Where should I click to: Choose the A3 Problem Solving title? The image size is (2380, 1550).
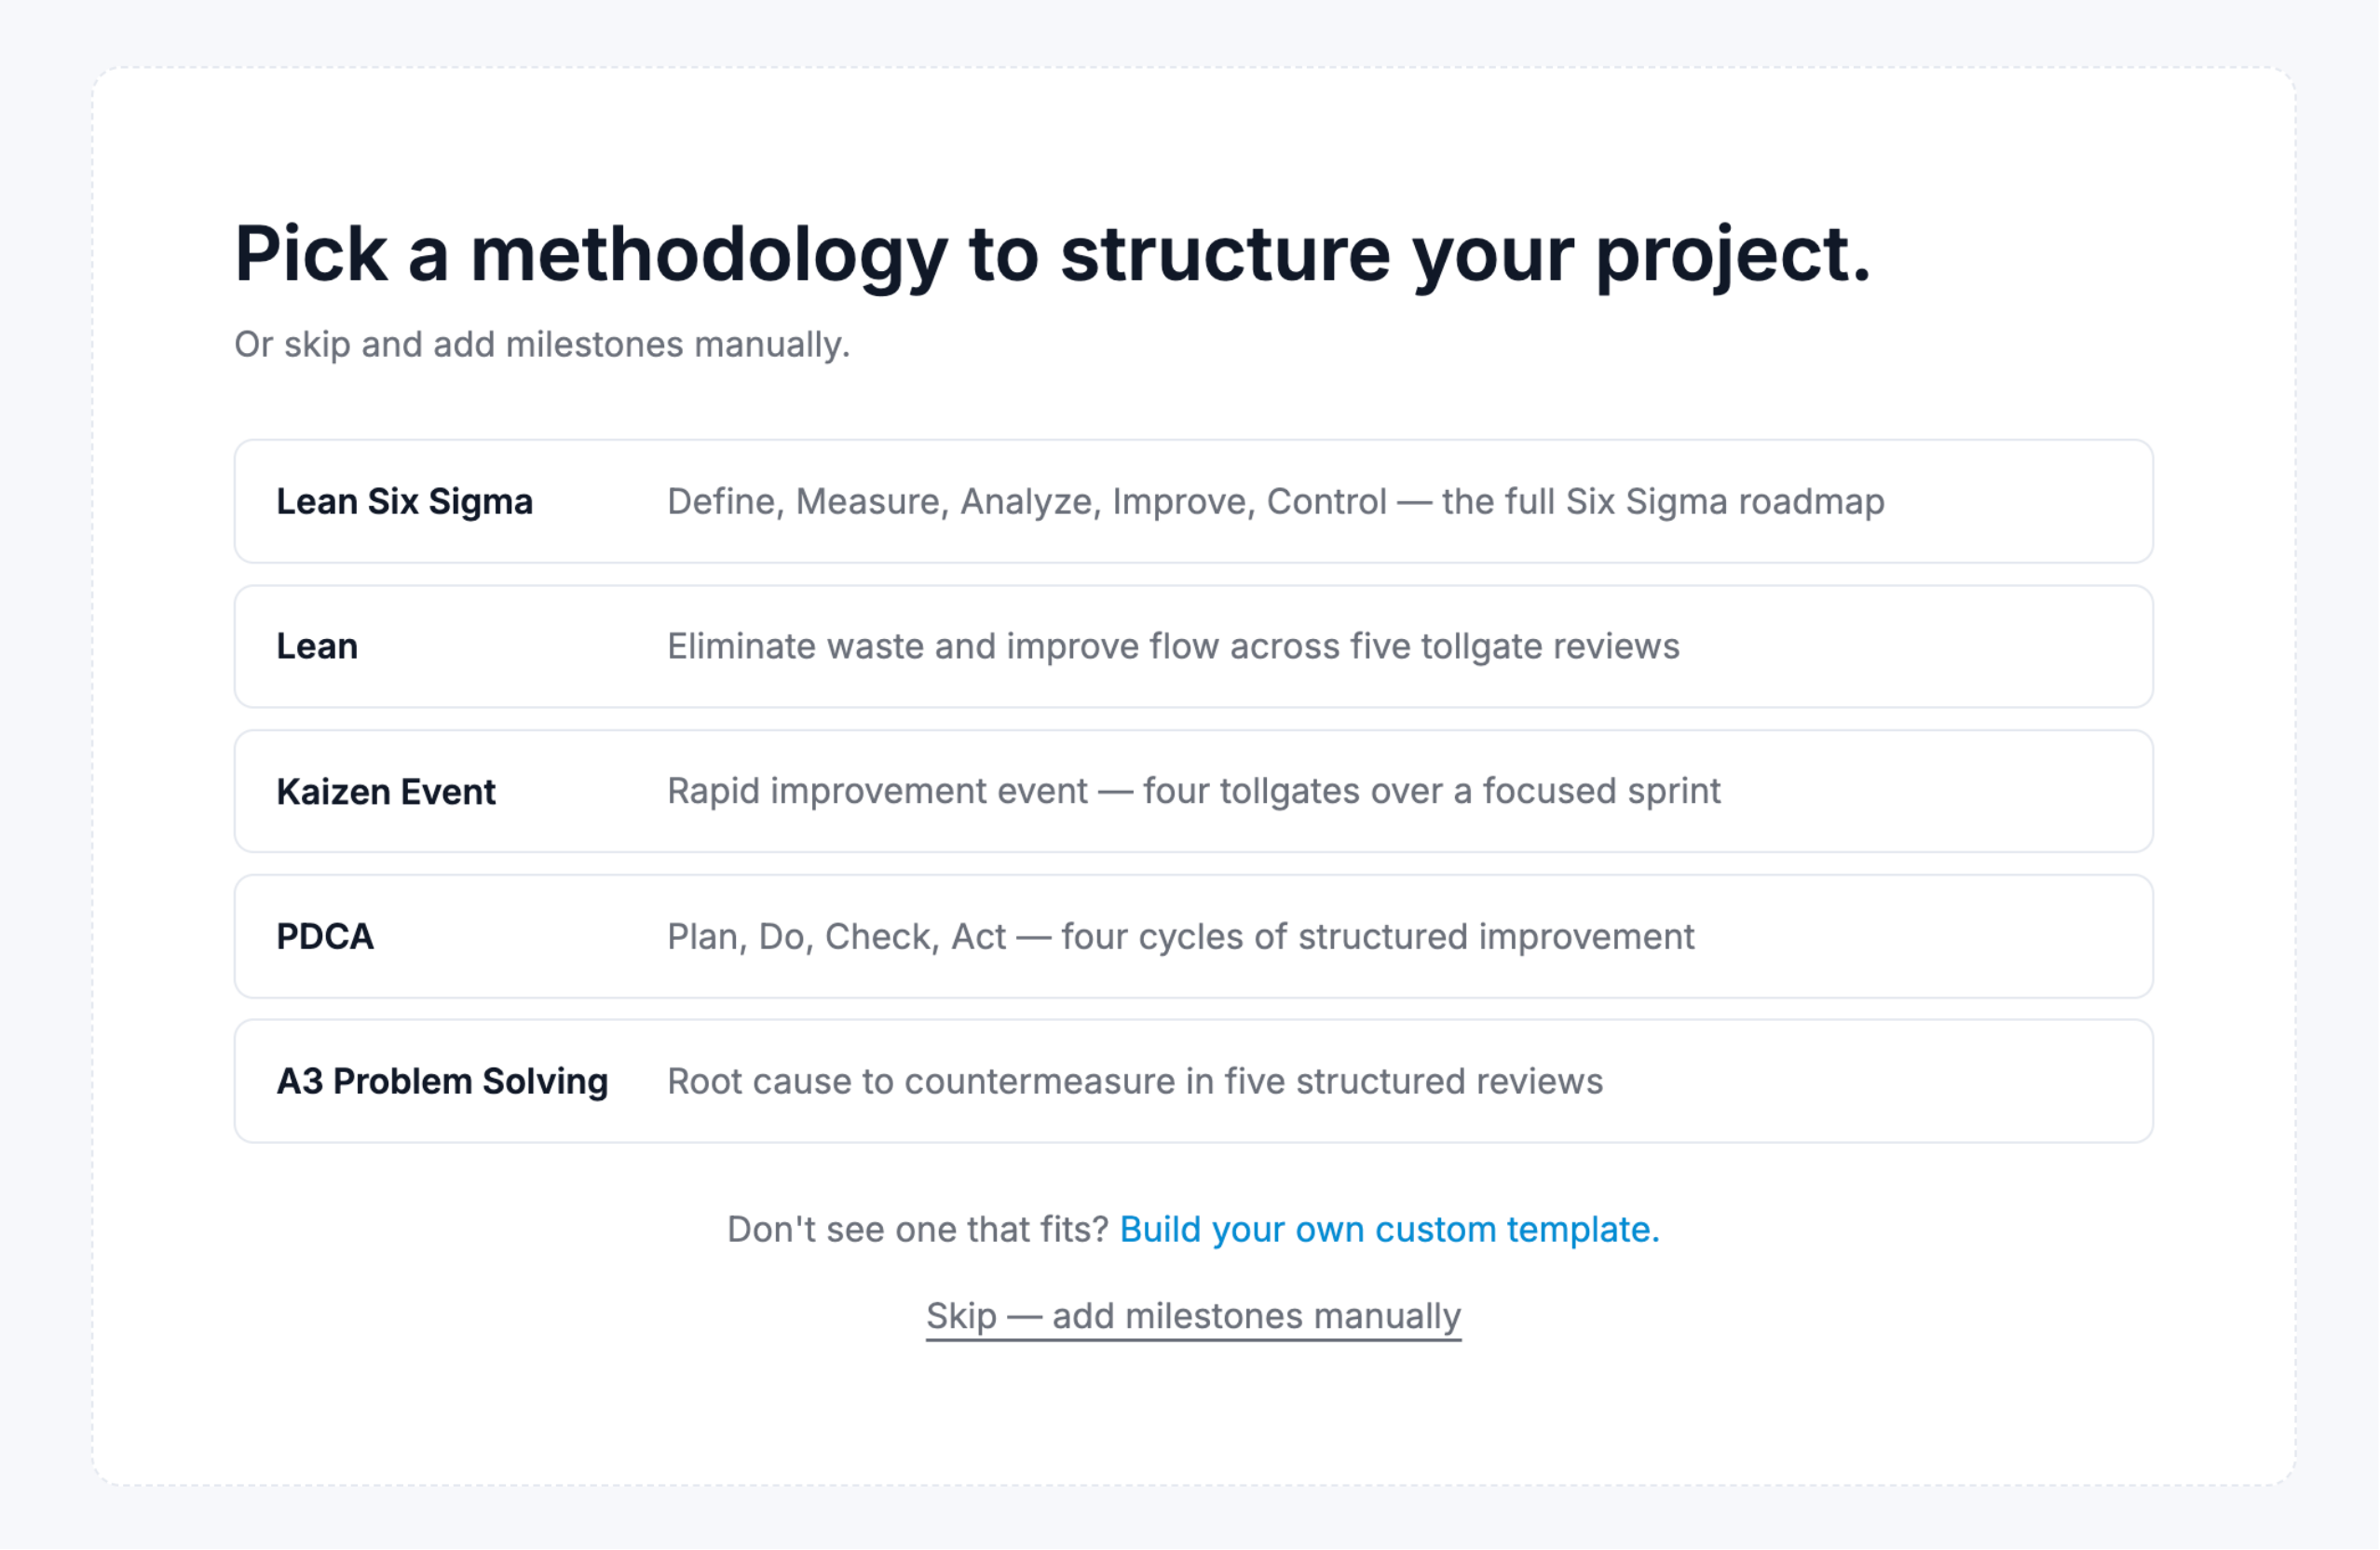(x=442, y=1081)
